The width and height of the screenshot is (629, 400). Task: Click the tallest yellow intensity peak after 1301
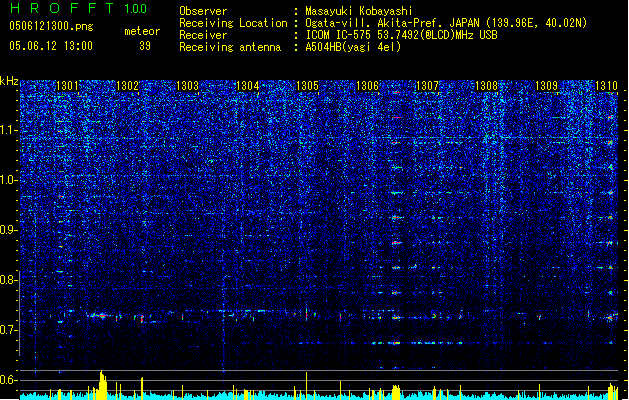103,385
